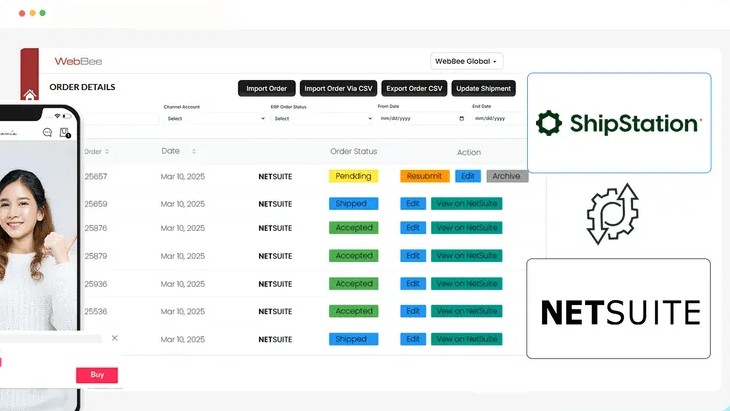Click the shopping cart icon on phone
The image size is (730, 411).
65,133
